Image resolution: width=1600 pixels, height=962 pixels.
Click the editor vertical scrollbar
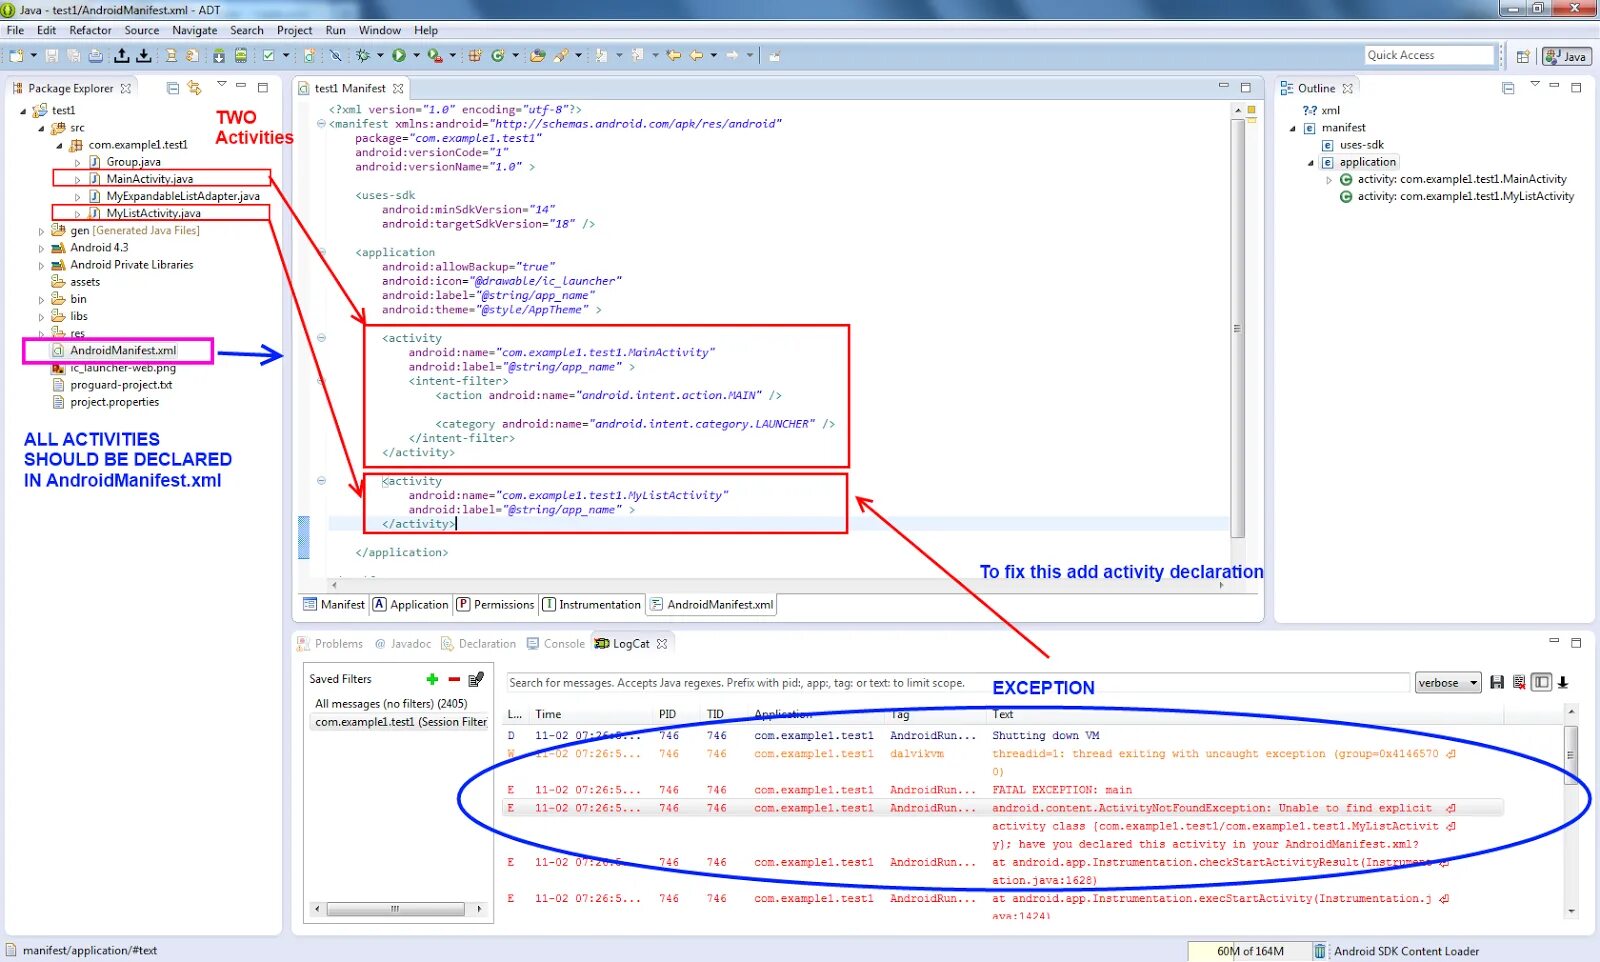1237,330
